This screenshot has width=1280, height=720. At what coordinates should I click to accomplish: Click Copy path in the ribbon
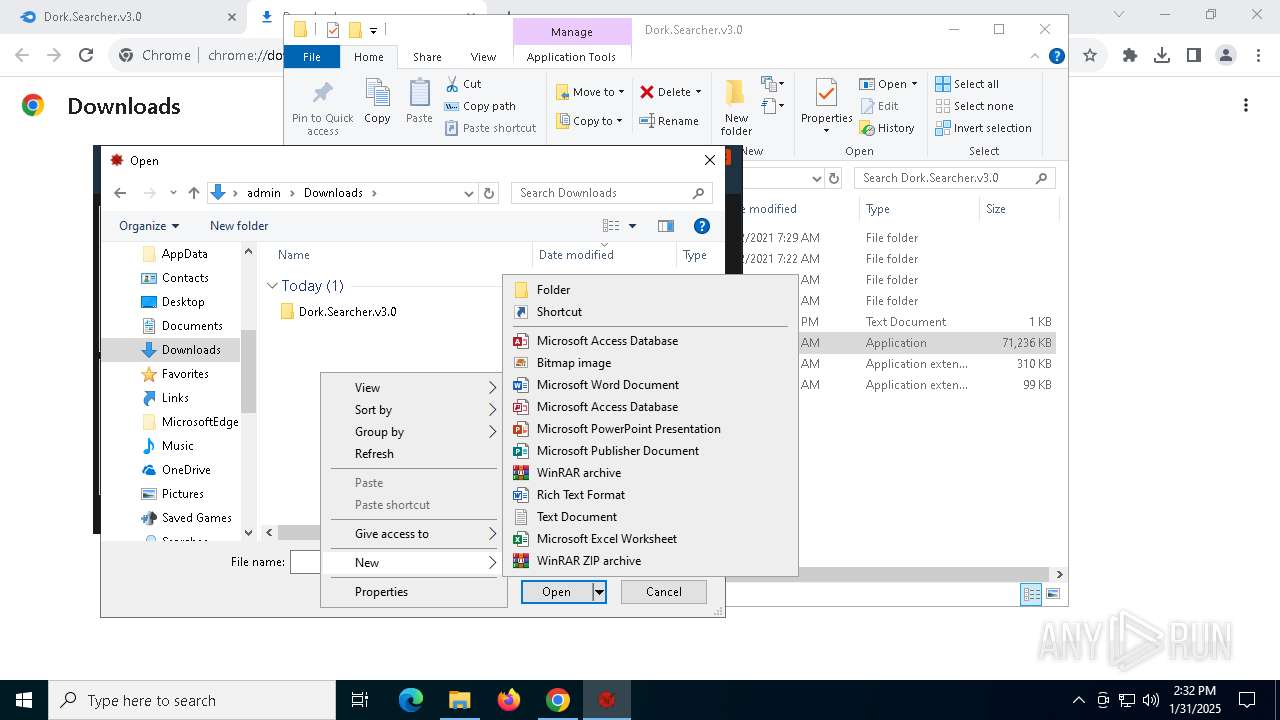pyautogui.click(x=481, y=106)
